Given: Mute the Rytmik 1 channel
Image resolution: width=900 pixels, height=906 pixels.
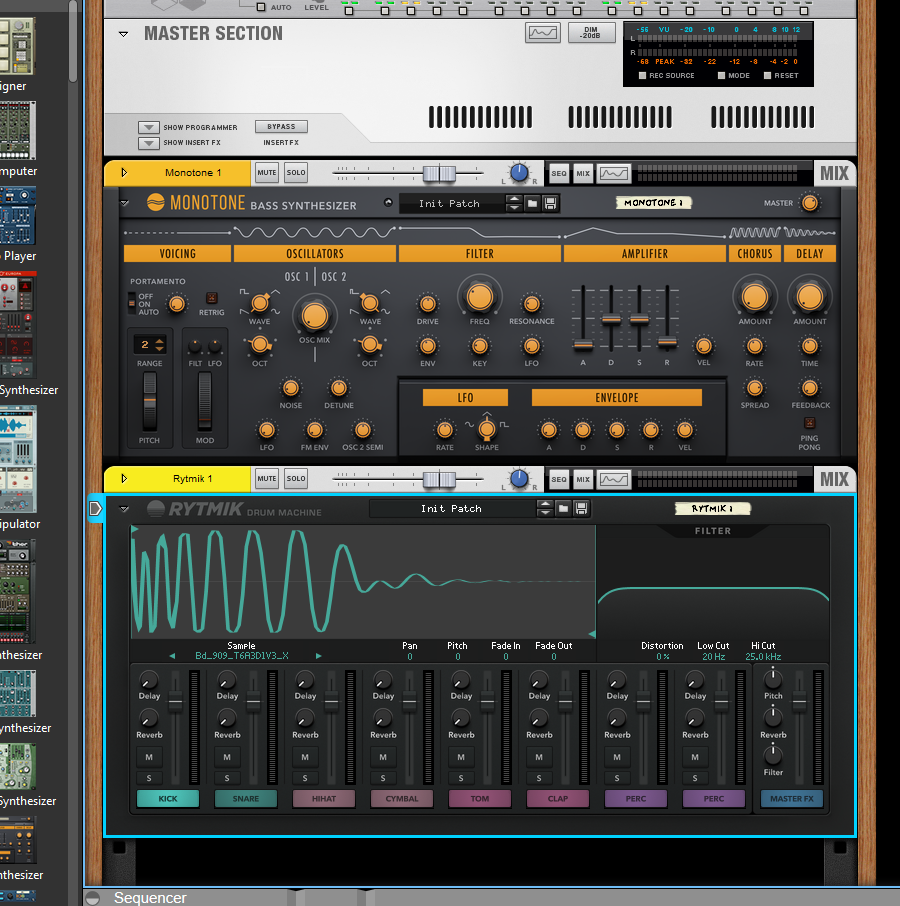Looking at the screenshot, I should (266, 479).
